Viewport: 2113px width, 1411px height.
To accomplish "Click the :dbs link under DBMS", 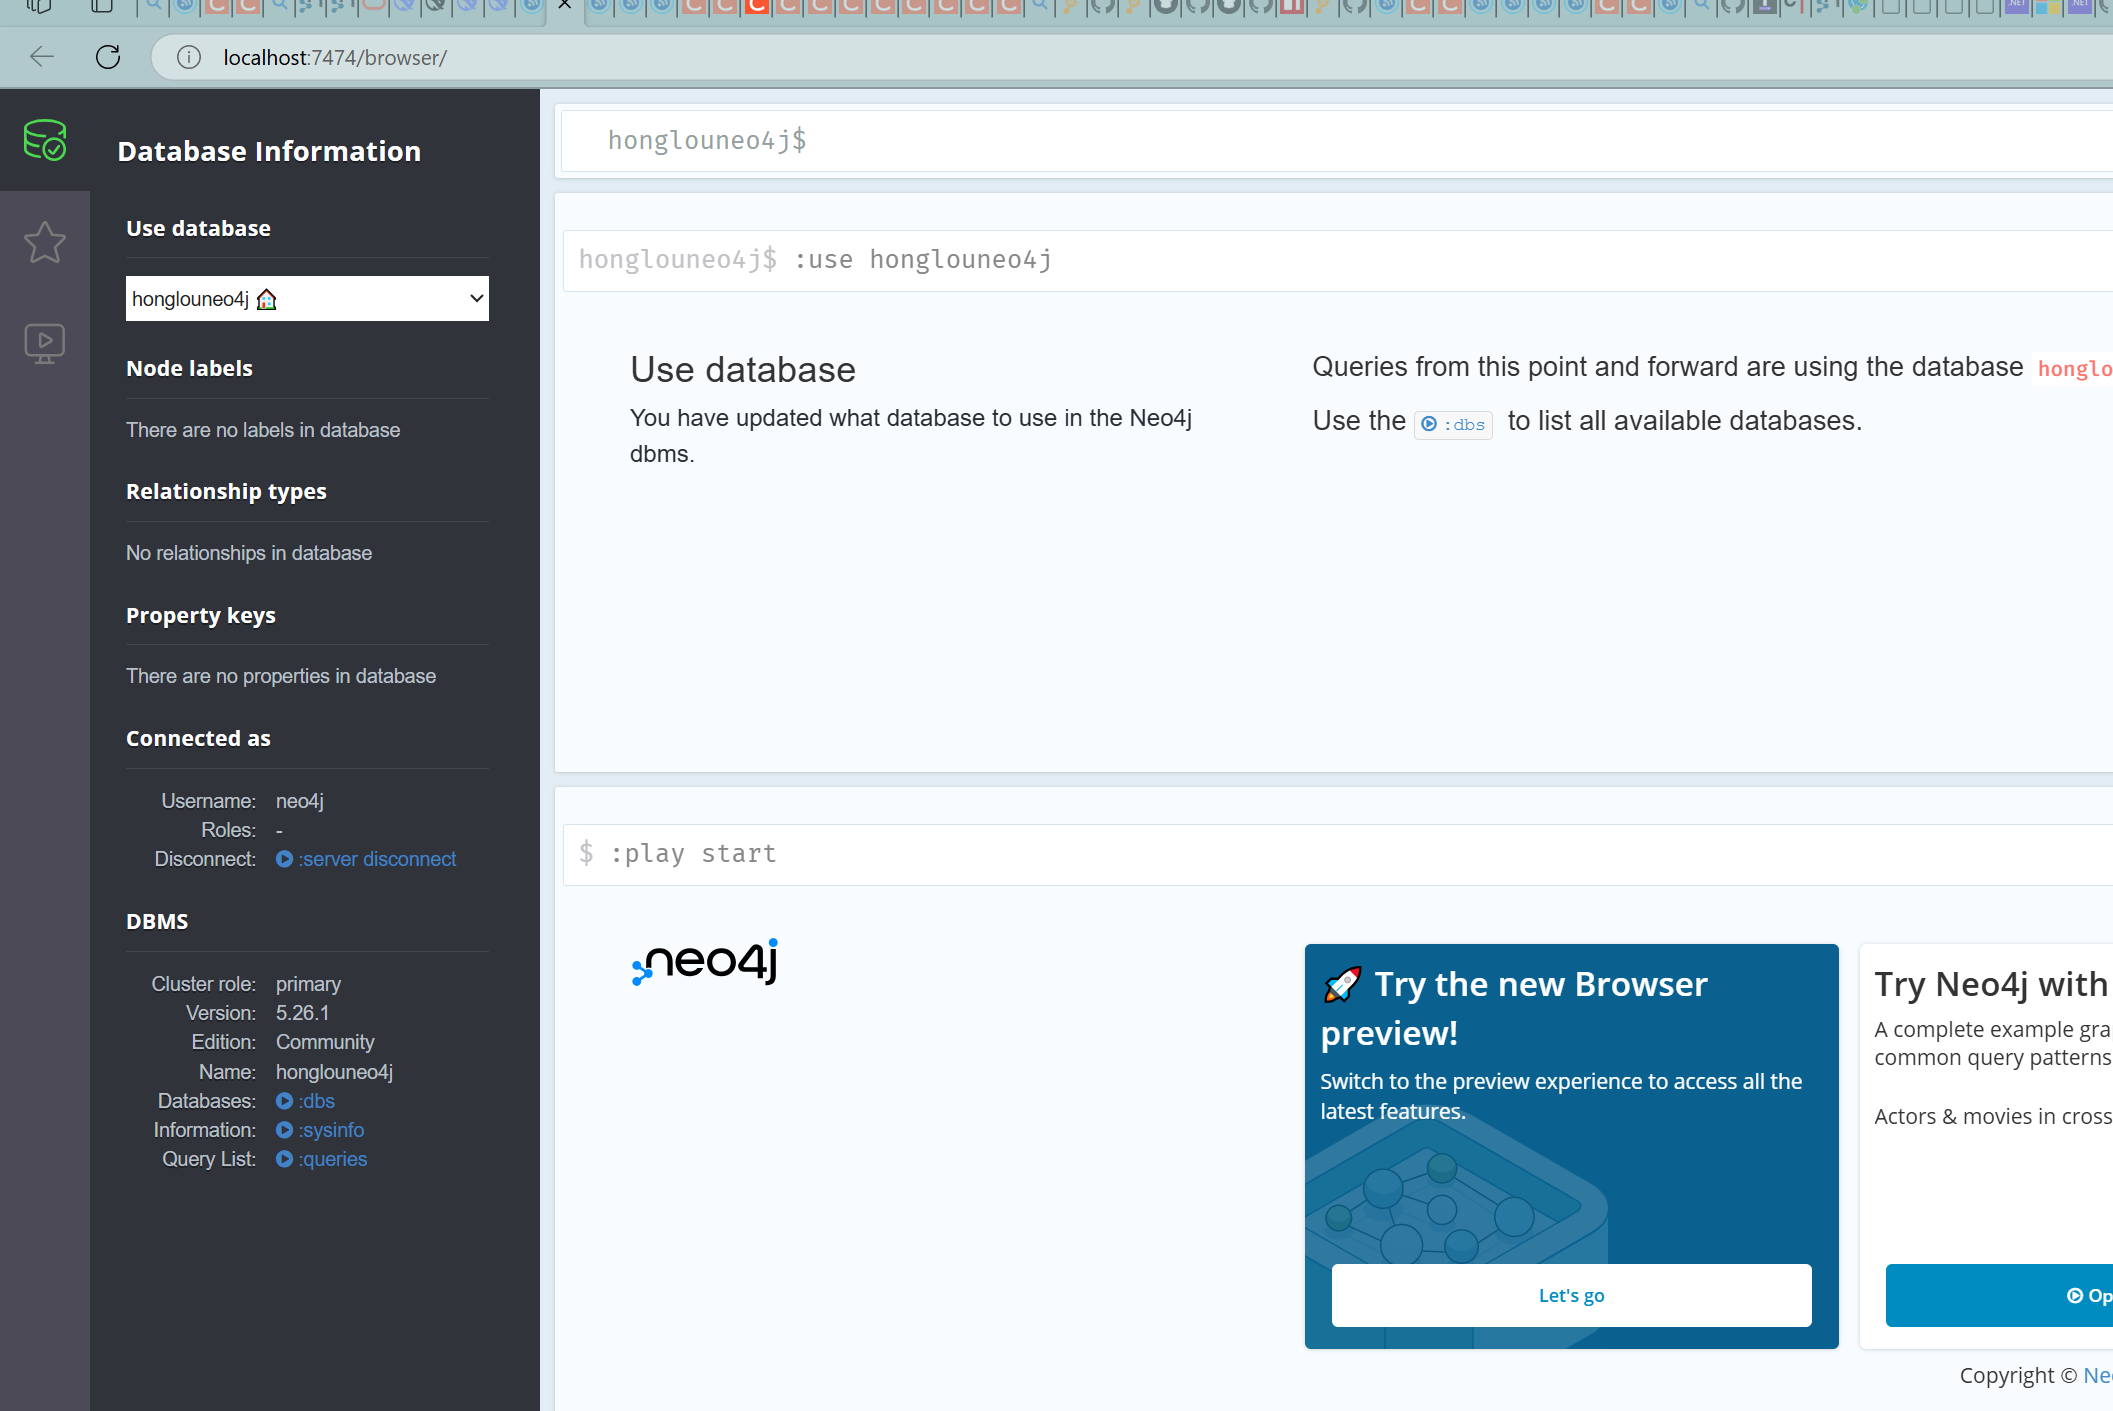I will pos(306,1101).
